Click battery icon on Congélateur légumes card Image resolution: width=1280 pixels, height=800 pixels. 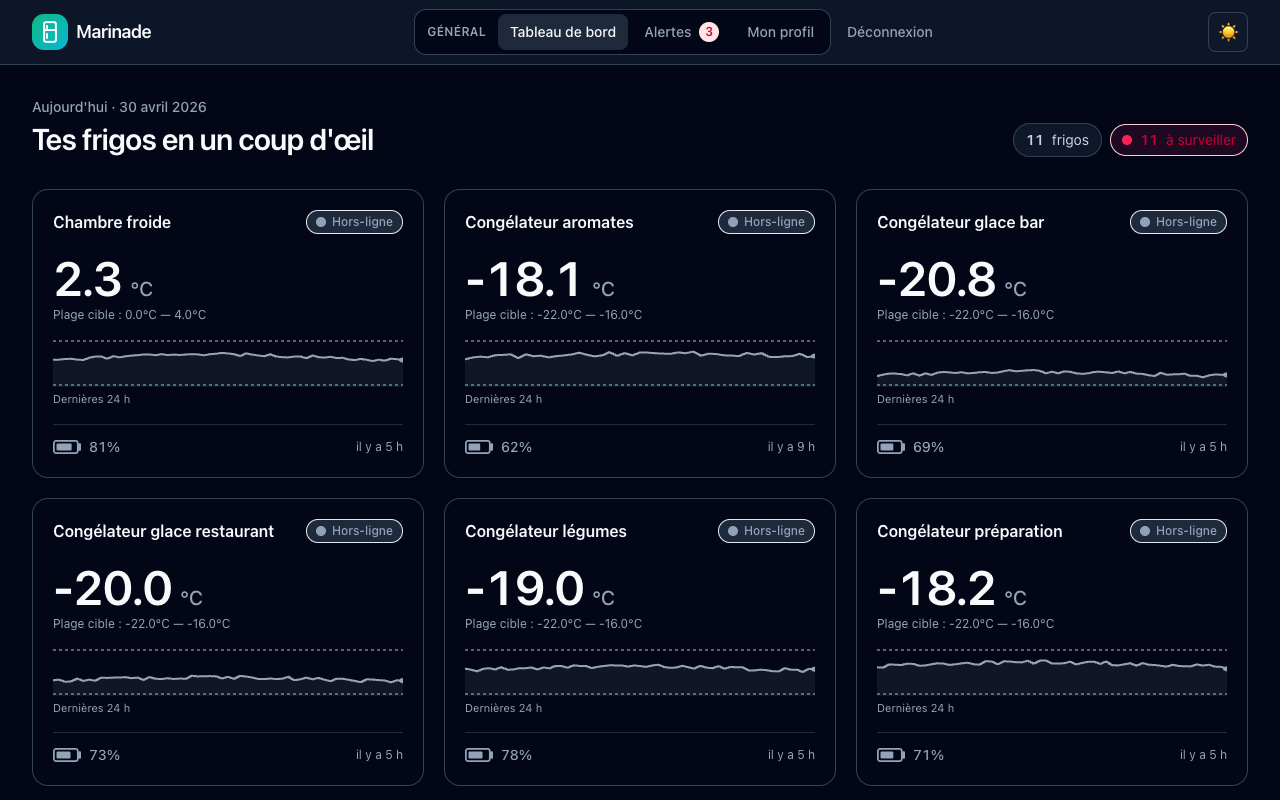479,755
